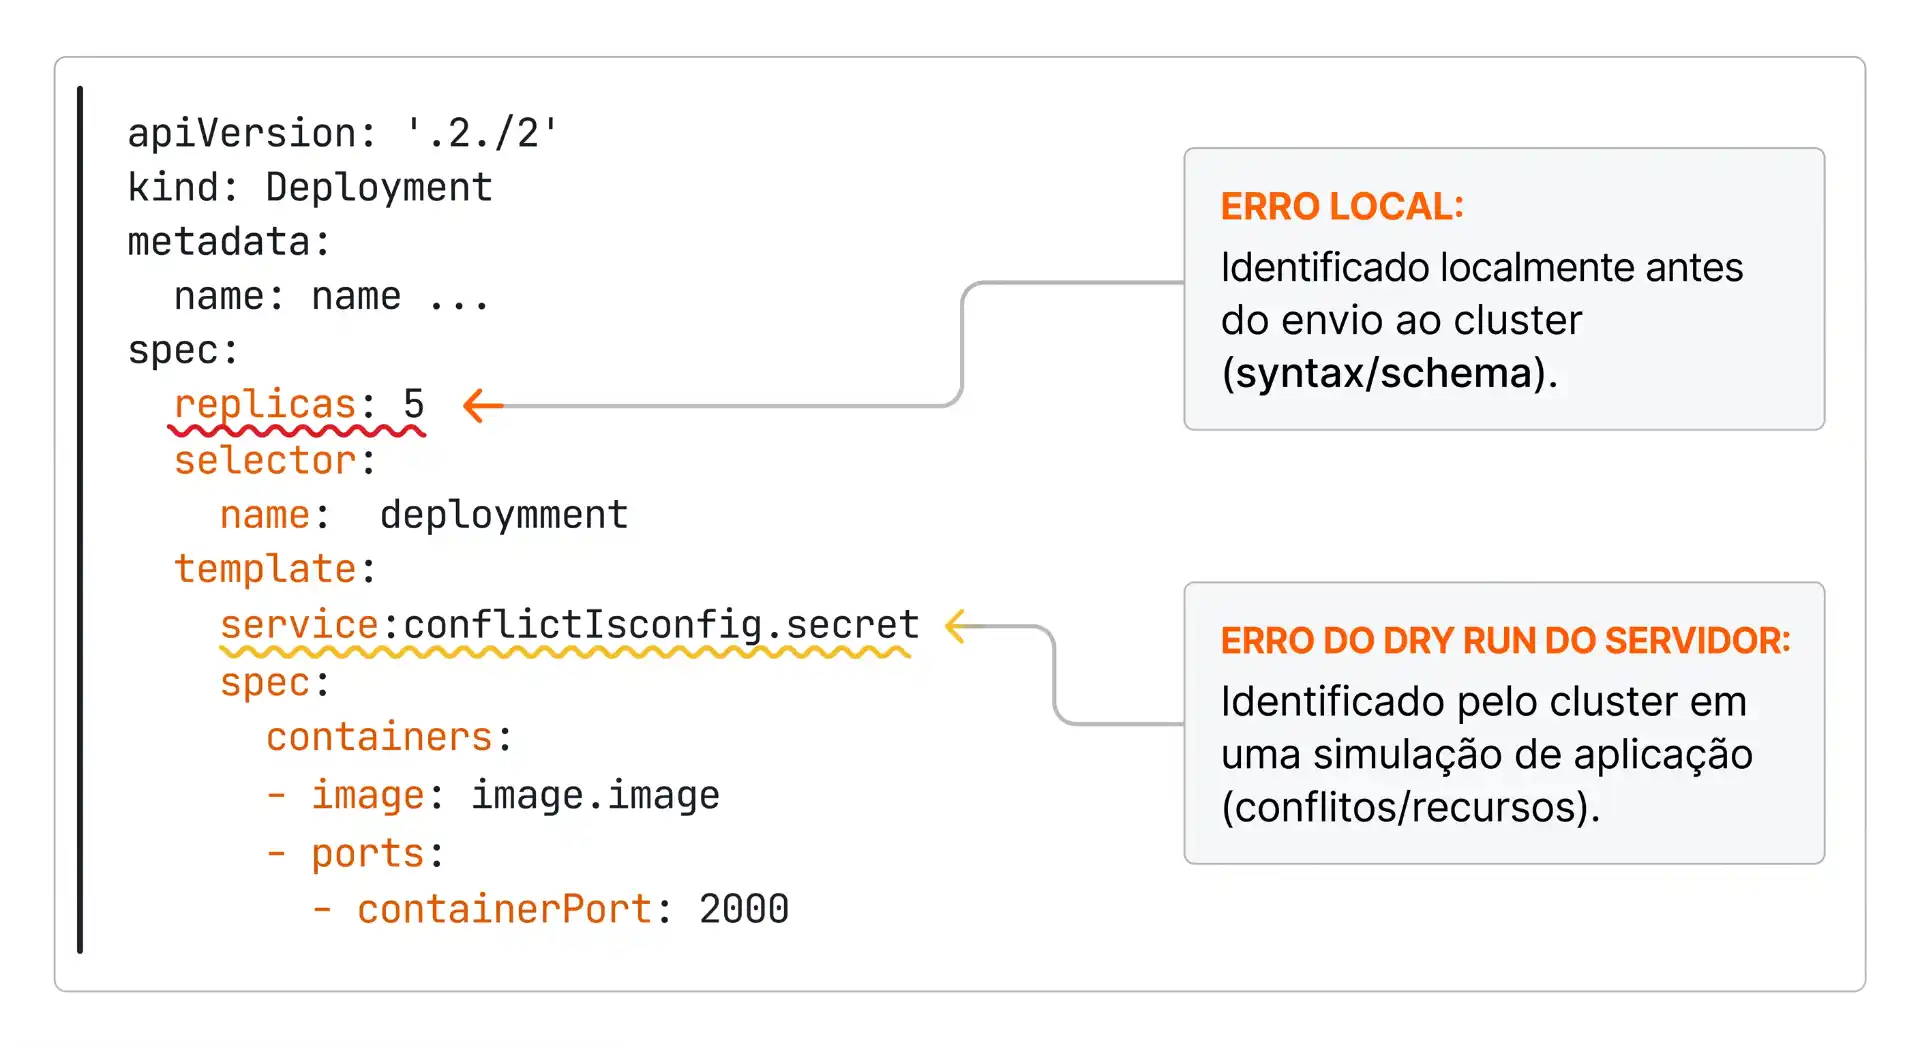Click the 'ERRO DO DRY RUN DO SERVIDOR:' heading
Viewport: 1920px width, 1047px height.
[1505, 641]
